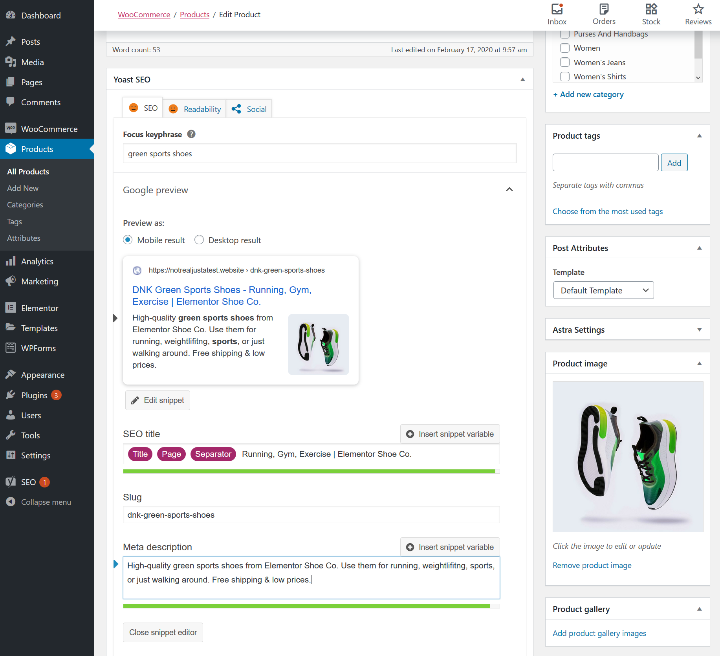The image size is (720, 656).
Task: Open the WooCommerce Inbox icon
Action: tap(557, 9)
